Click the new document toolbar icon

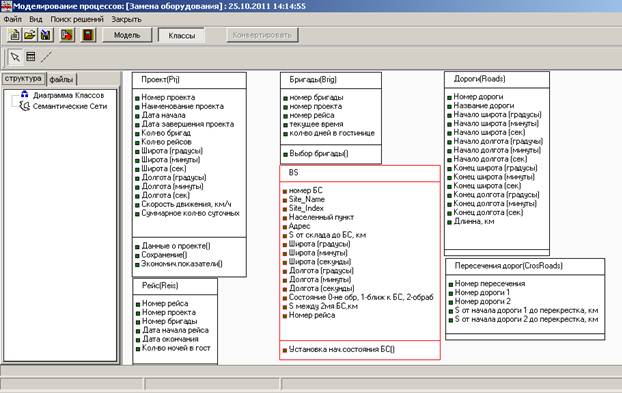click(14, 35)
